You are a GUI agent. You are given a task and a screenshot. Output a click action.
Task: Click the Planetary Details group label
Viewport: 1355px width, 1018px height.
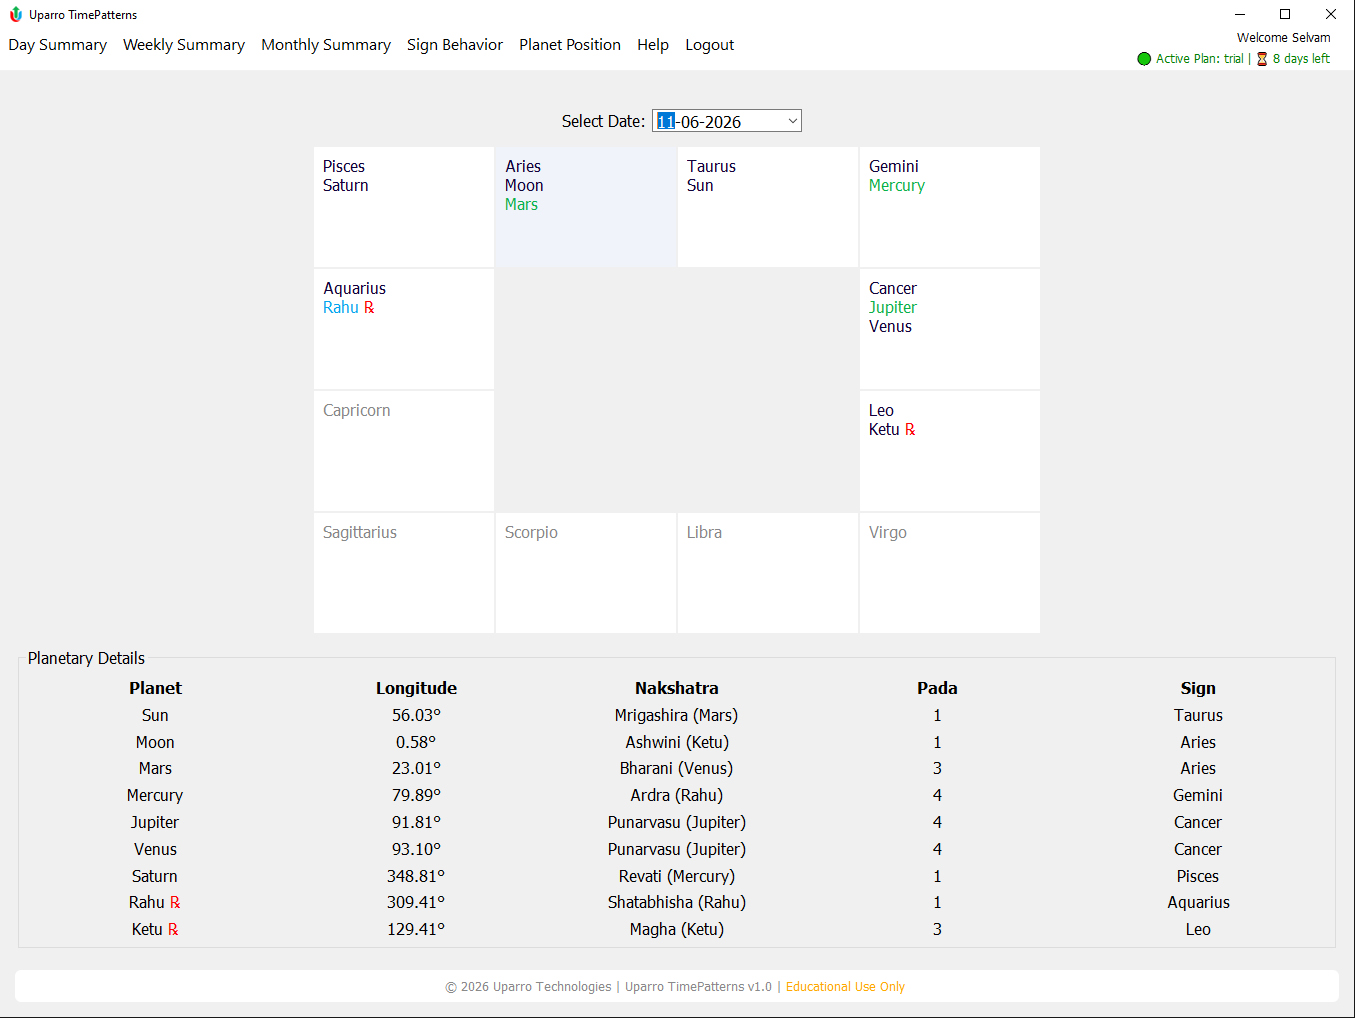pos(86,658)
